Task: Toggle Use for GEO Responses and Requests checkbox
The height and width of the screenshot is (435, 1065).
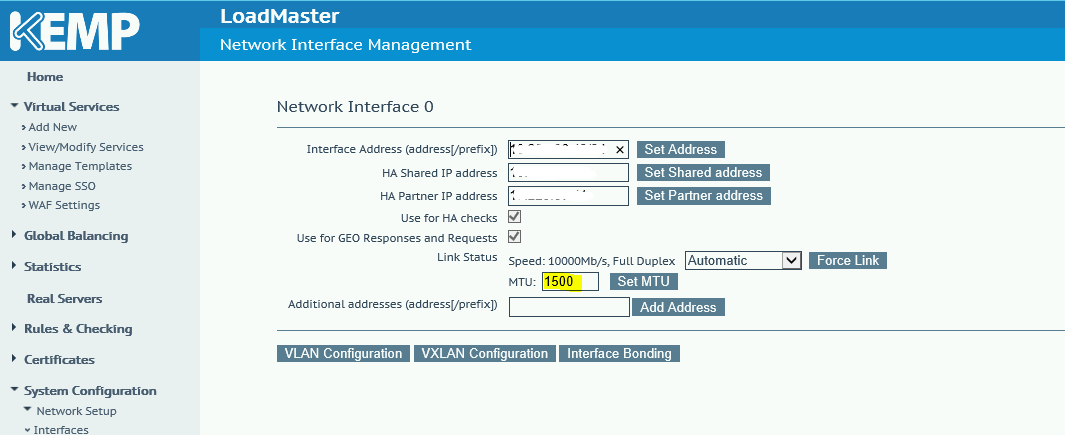Action: click(x=515, y=237)
